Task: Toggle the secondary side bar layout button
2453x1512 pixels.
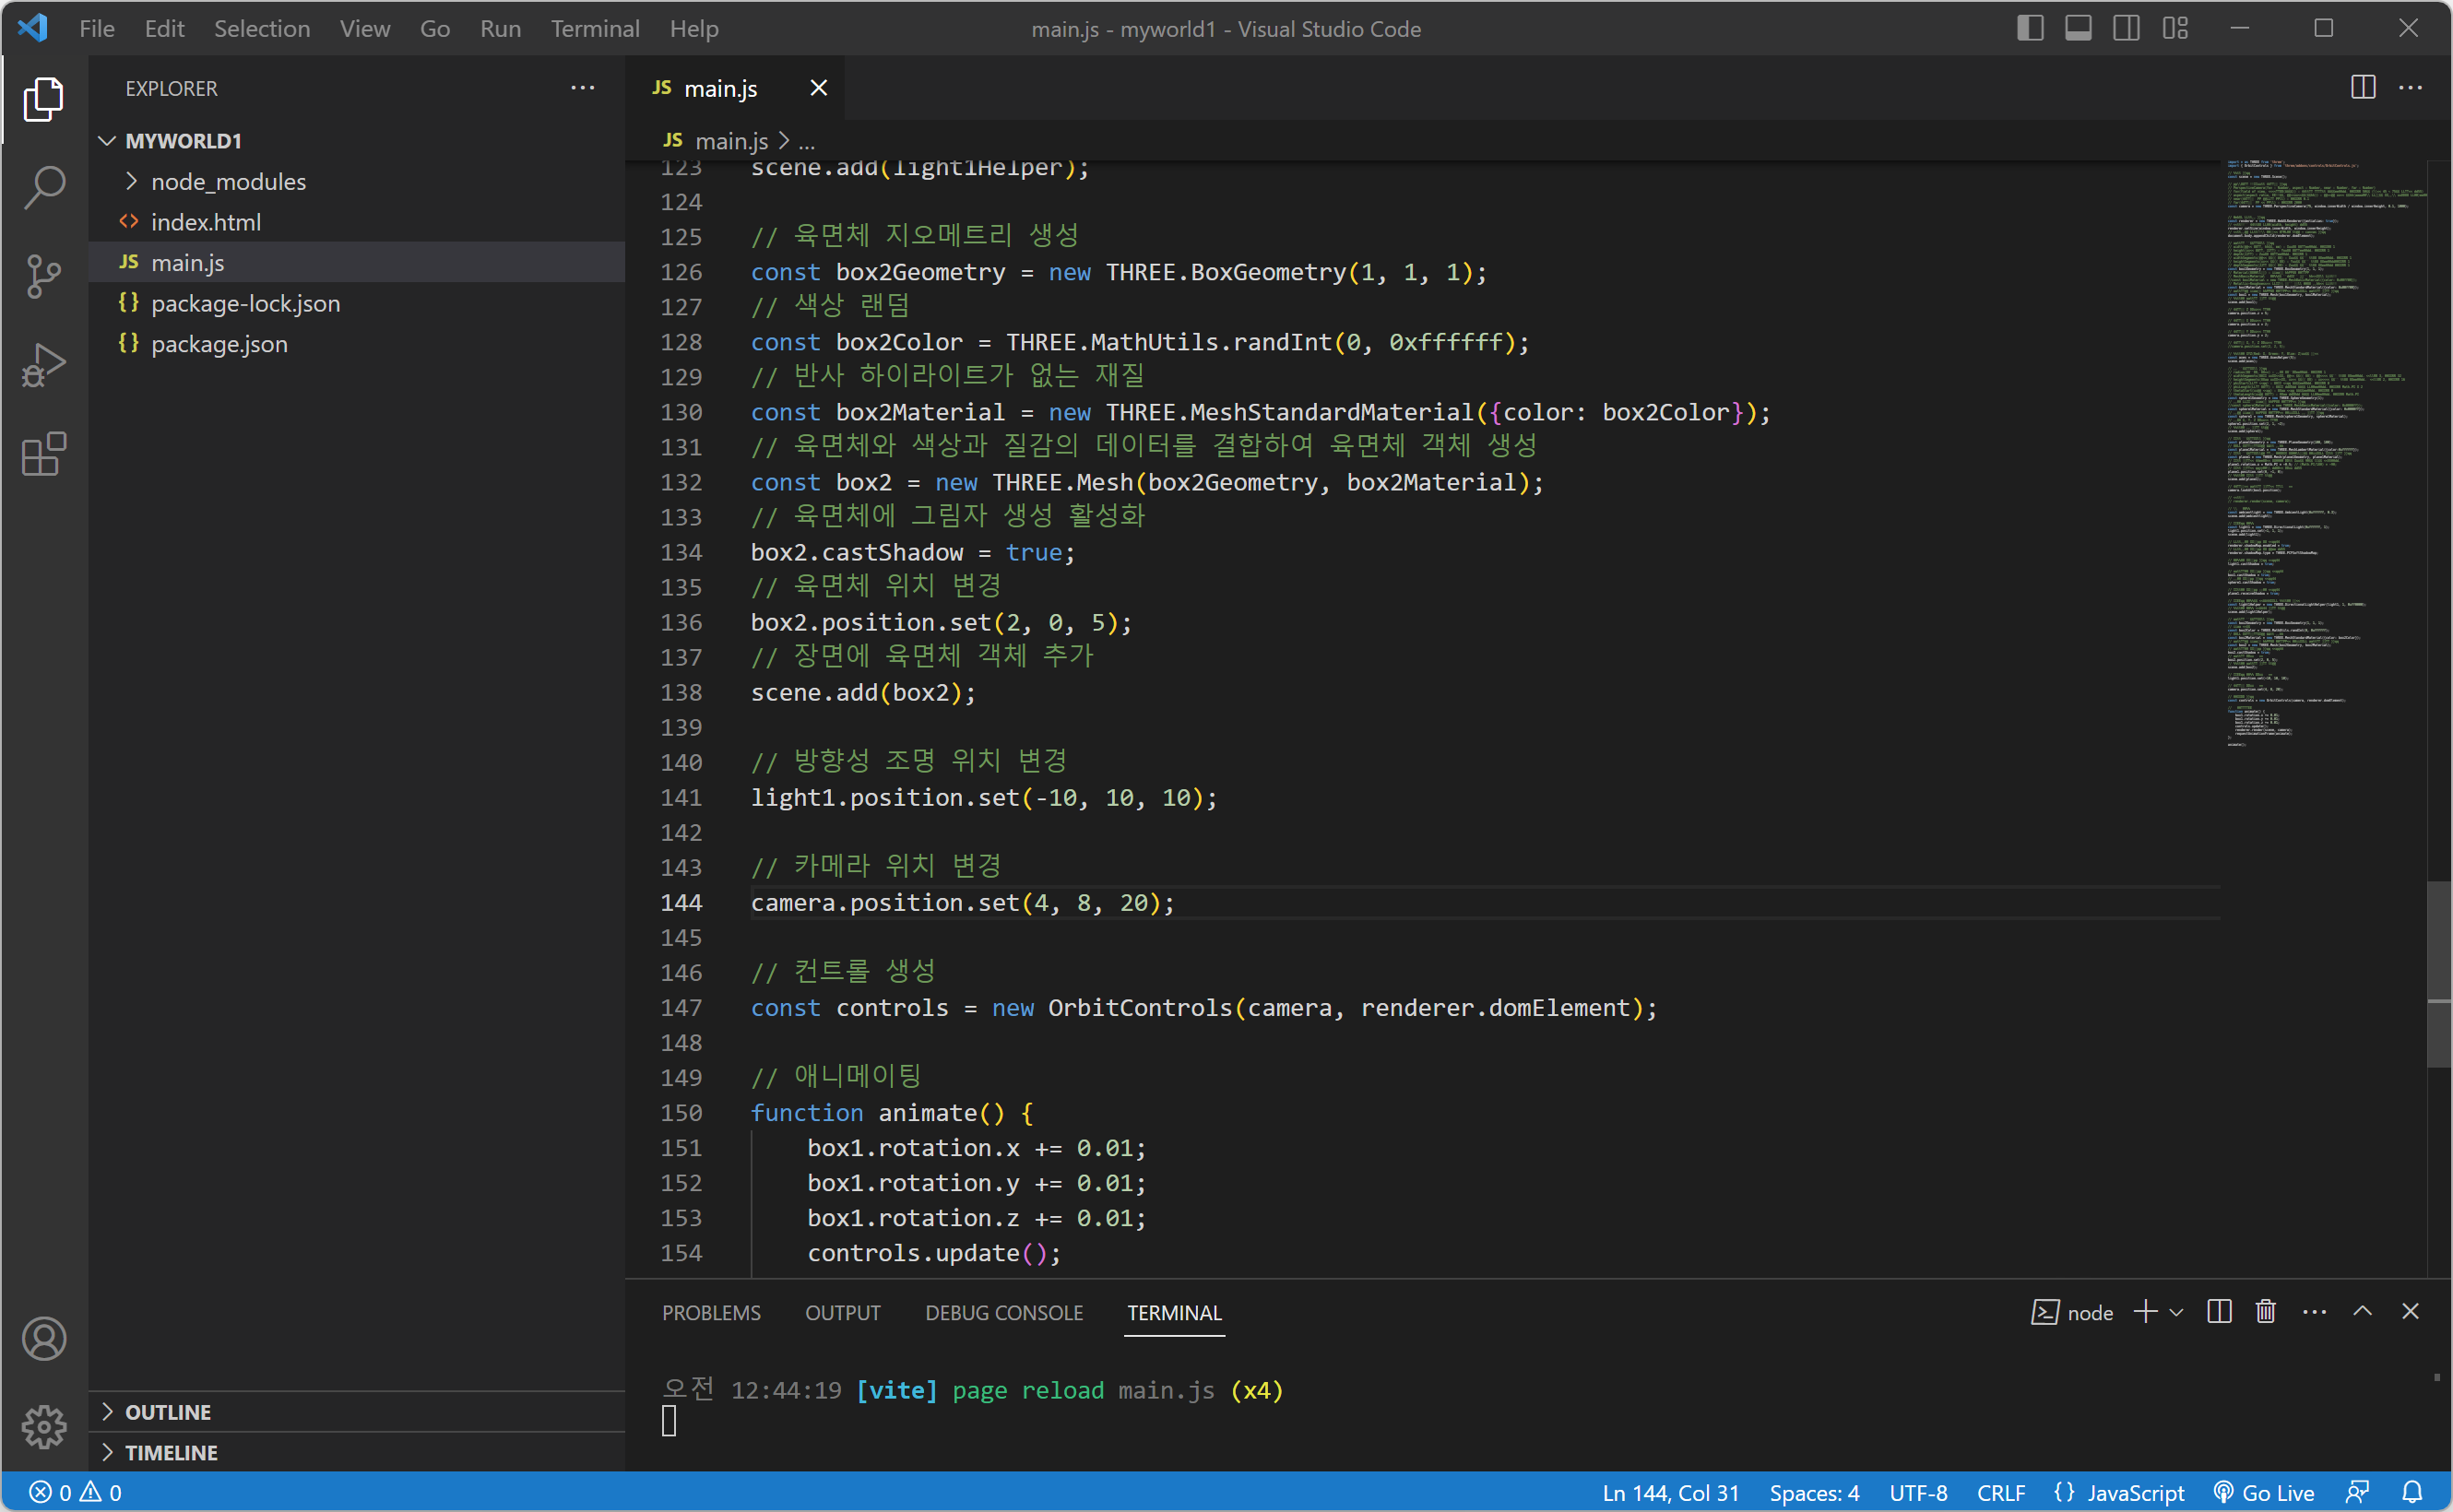Action: pos(2126,28)
